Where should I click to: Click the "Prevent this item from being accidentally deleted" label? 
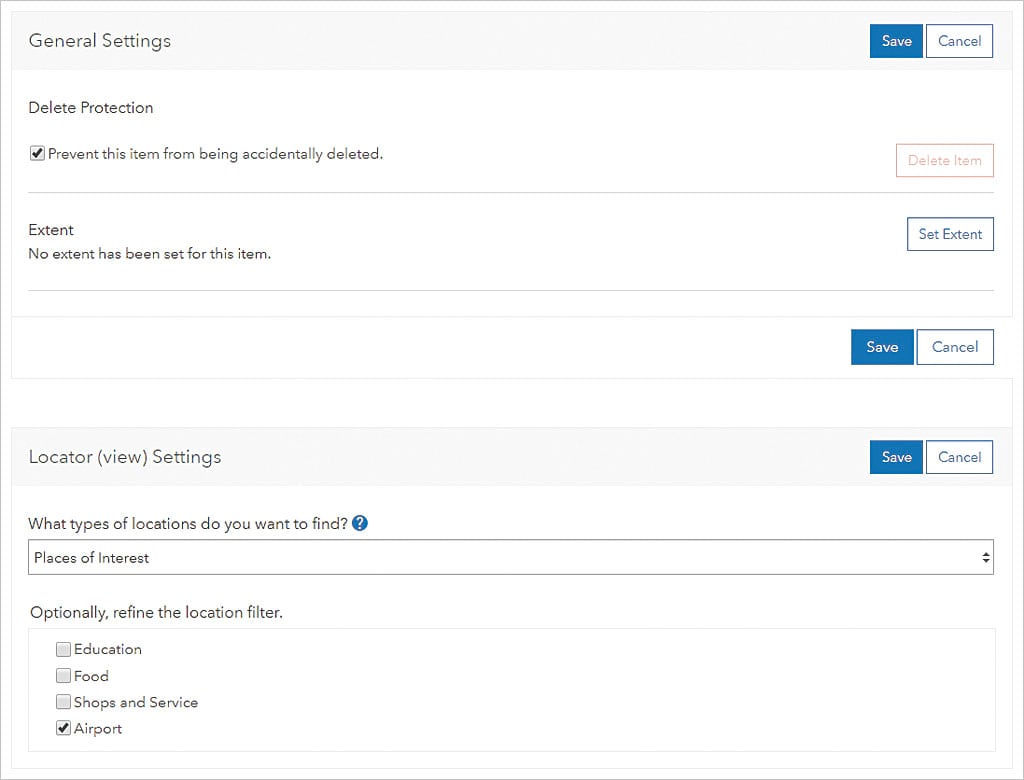tap(215, 154)
